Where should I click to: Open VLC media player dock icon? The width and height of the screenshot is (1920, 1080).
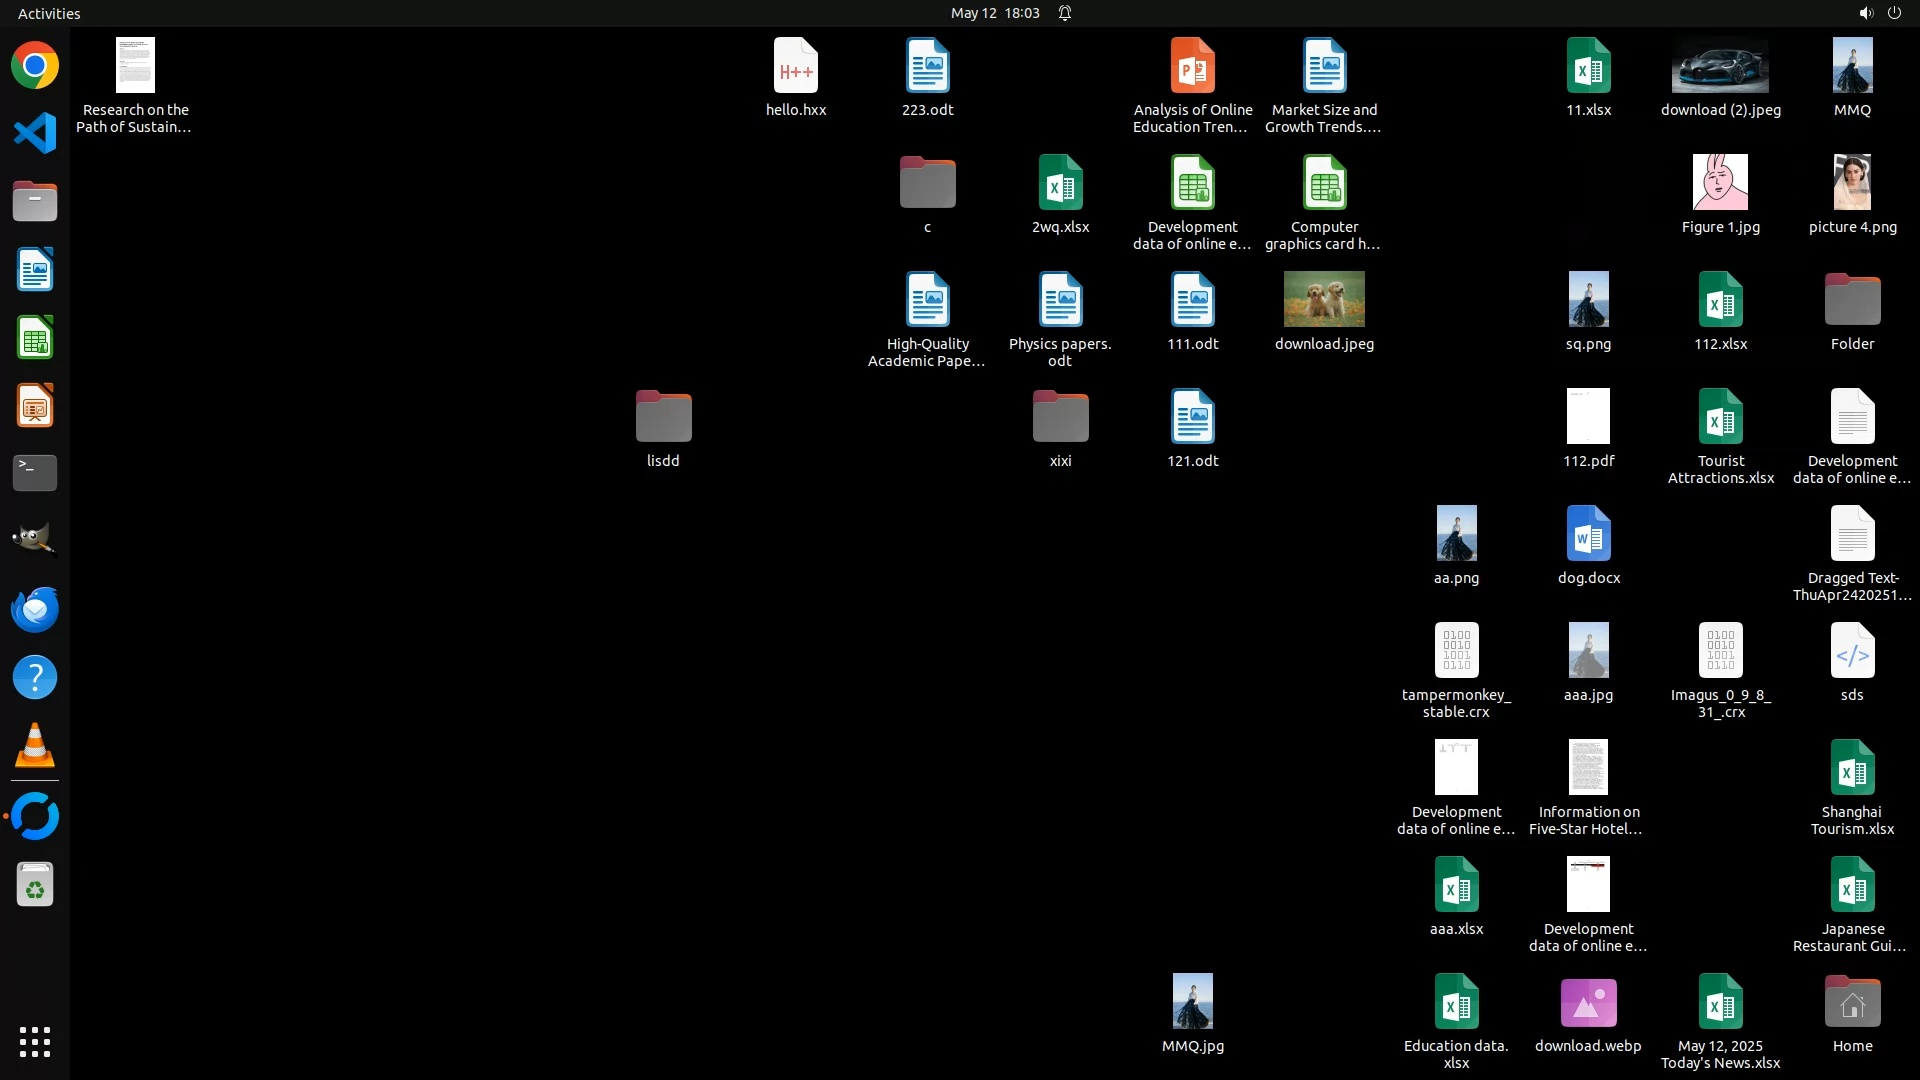click(35, 745)
